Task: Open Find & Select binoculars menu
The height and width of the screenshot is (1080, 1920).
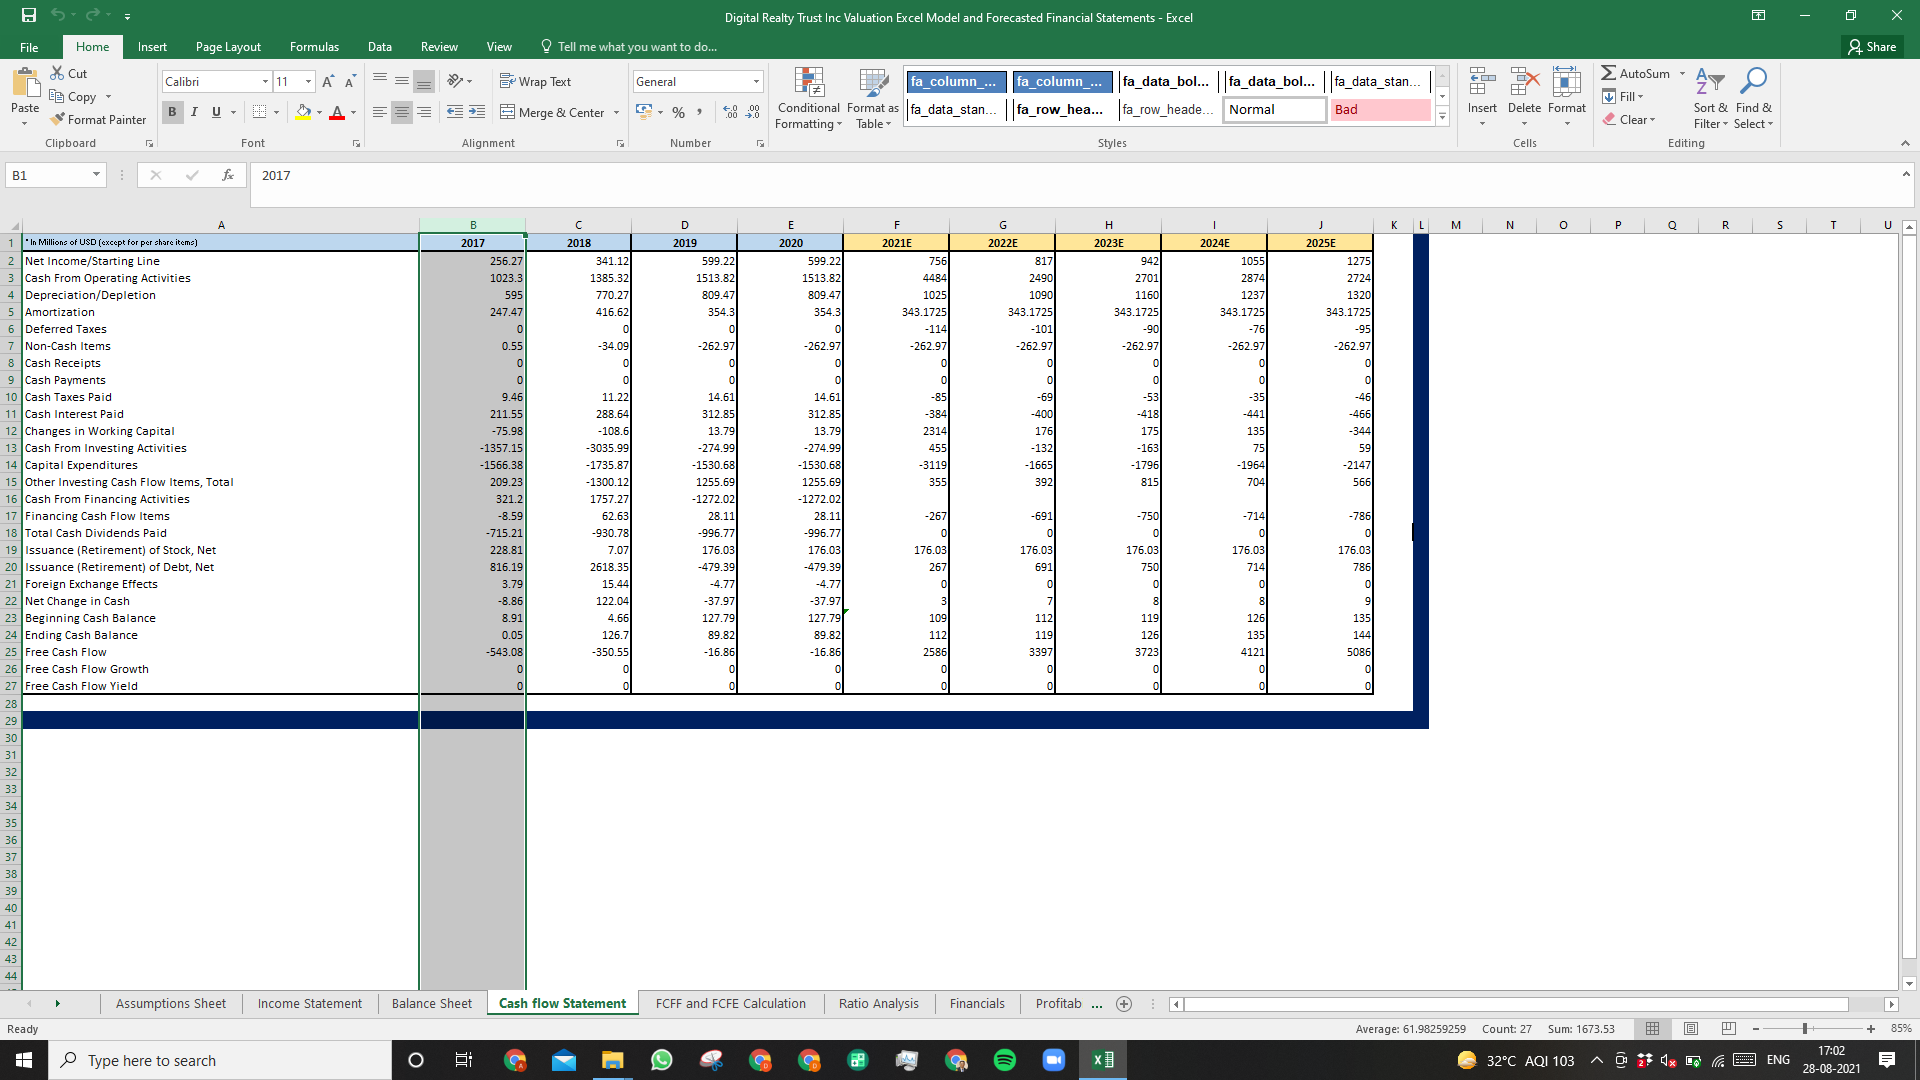Action: tap(1753, 98)
